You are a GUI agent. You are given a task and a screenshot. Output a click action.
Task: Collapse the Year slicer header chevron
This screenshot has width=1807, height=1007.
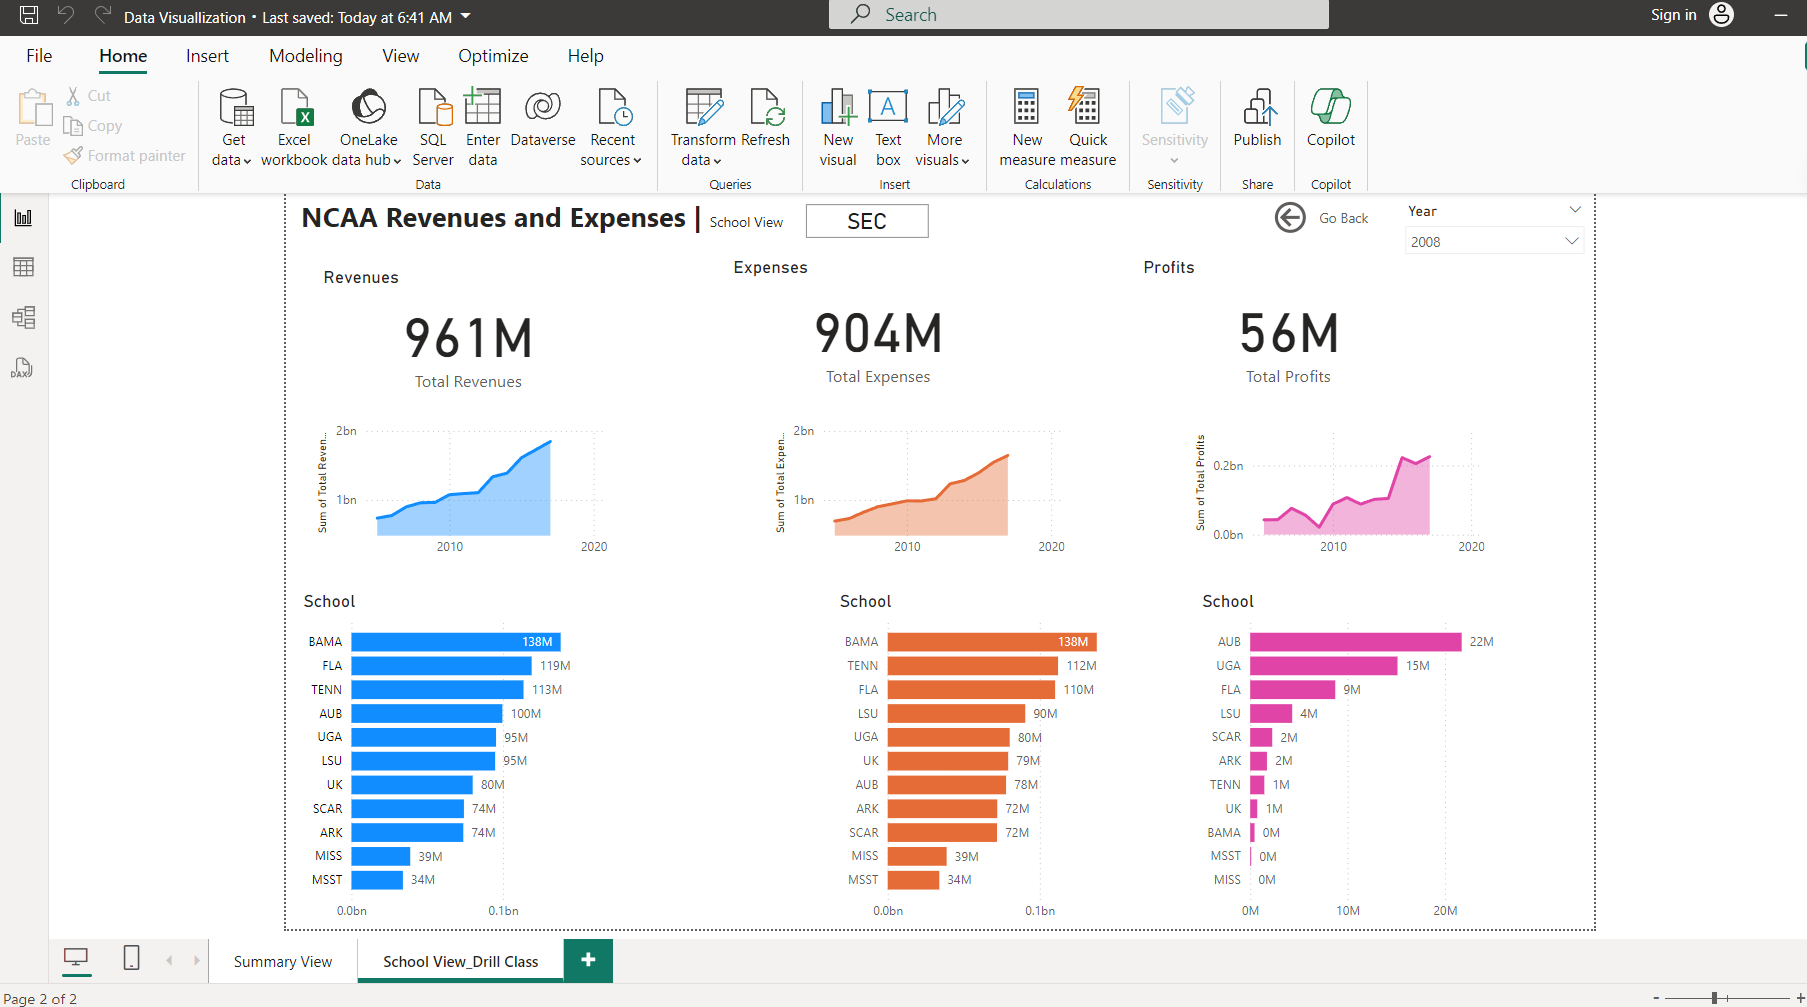tap(1575, 210)
